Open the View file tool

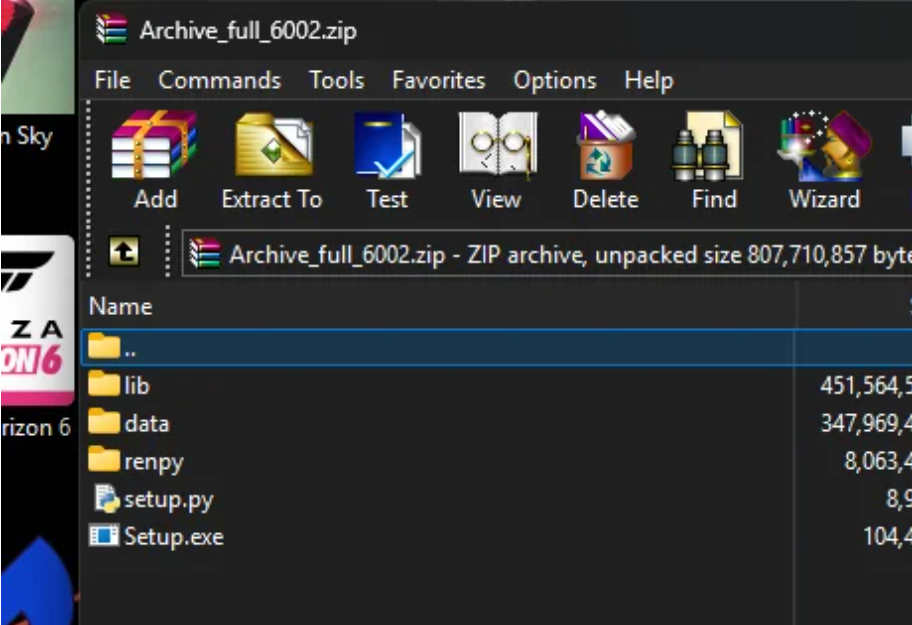[x=497, y=160]
